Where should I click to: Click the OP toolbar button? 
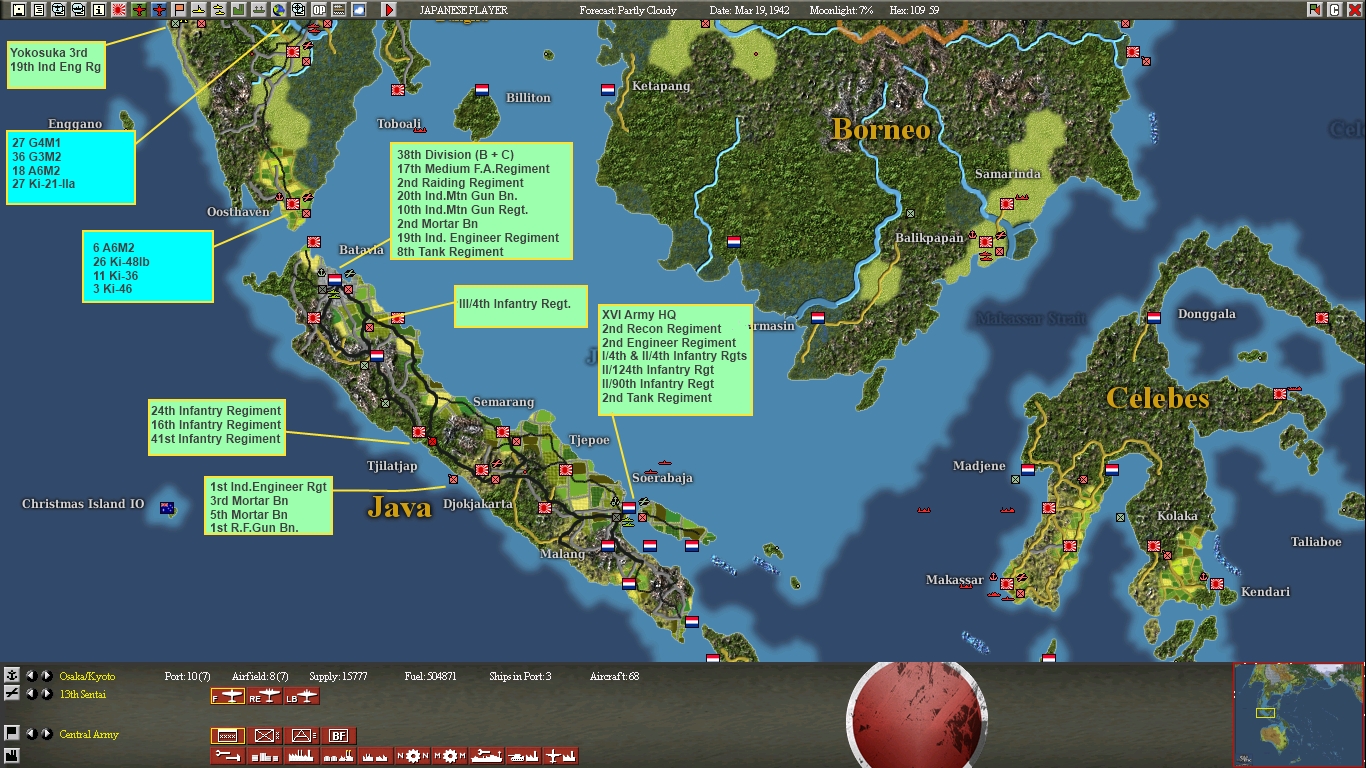tap(319, 10)
